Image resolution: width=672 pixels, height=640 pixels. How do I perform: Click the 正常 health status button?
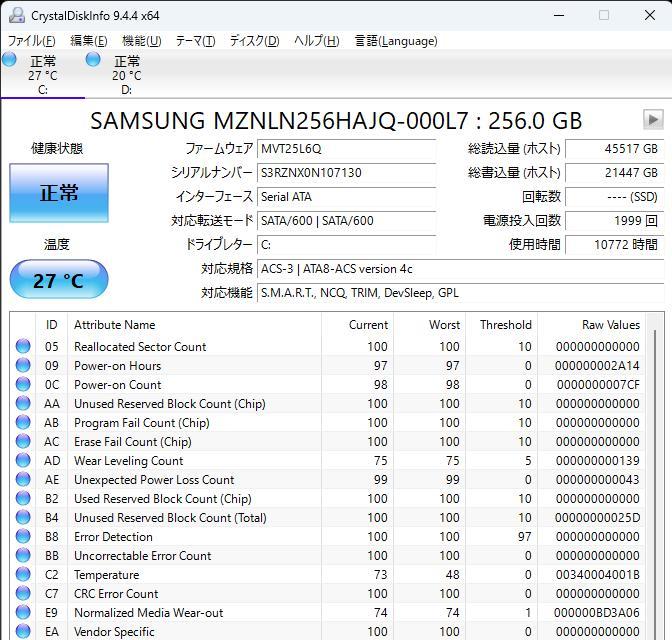pyautogui.click(x=59, y=193)
